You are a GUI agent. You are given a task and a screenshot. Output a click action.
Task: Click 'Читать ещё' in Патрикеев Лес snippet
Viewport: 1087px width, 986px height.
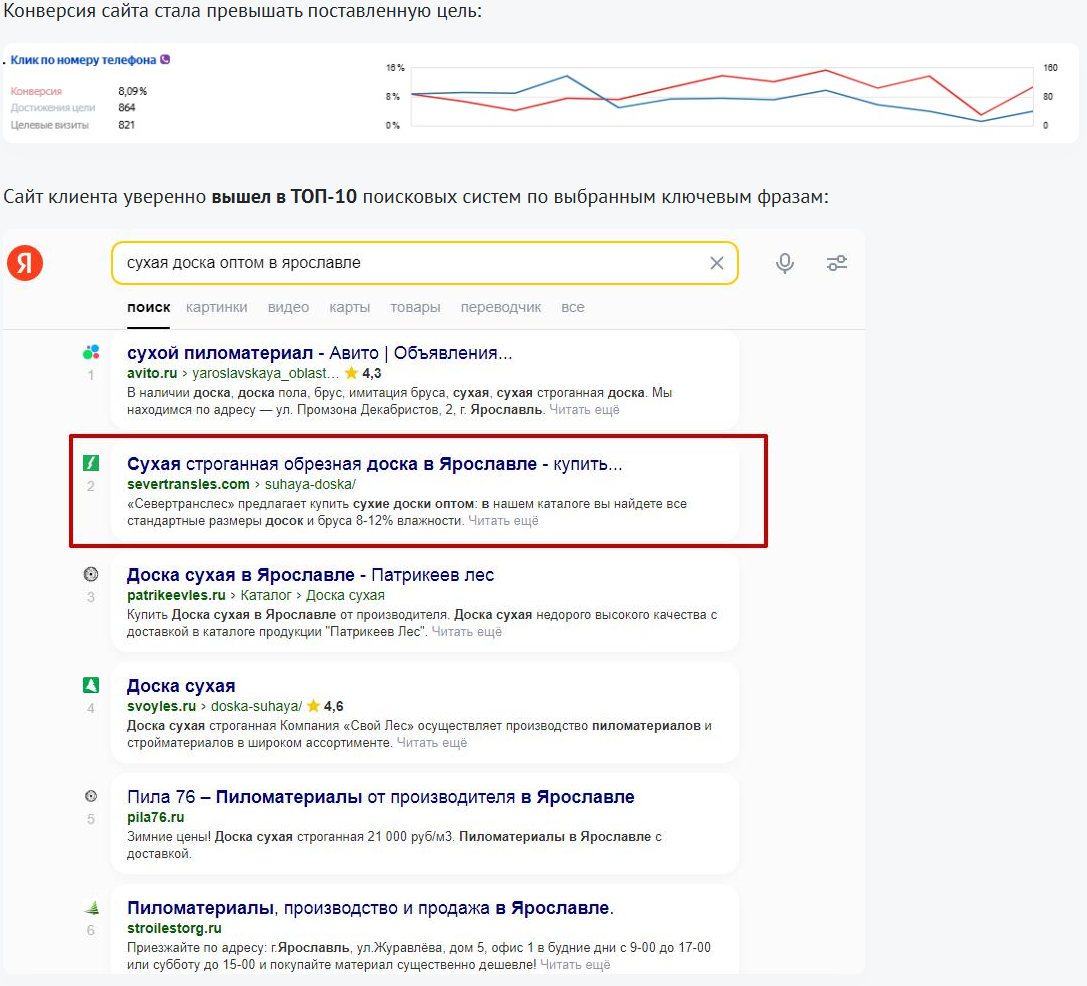pos(467,632)
